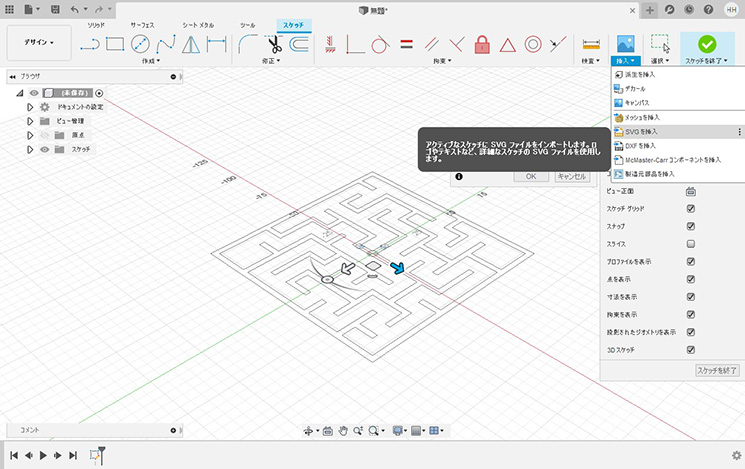Click スケッチを終了 button in palette

pyautogui.click(x=717, y=370)
